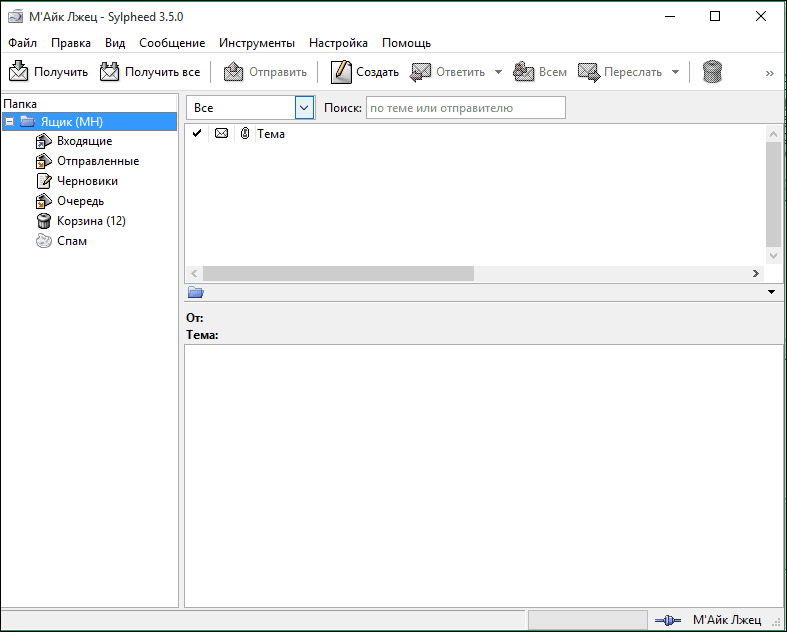Click the horizontal scrollbar of message list
This screenshot has height=632, width=787.
[338, 273]
